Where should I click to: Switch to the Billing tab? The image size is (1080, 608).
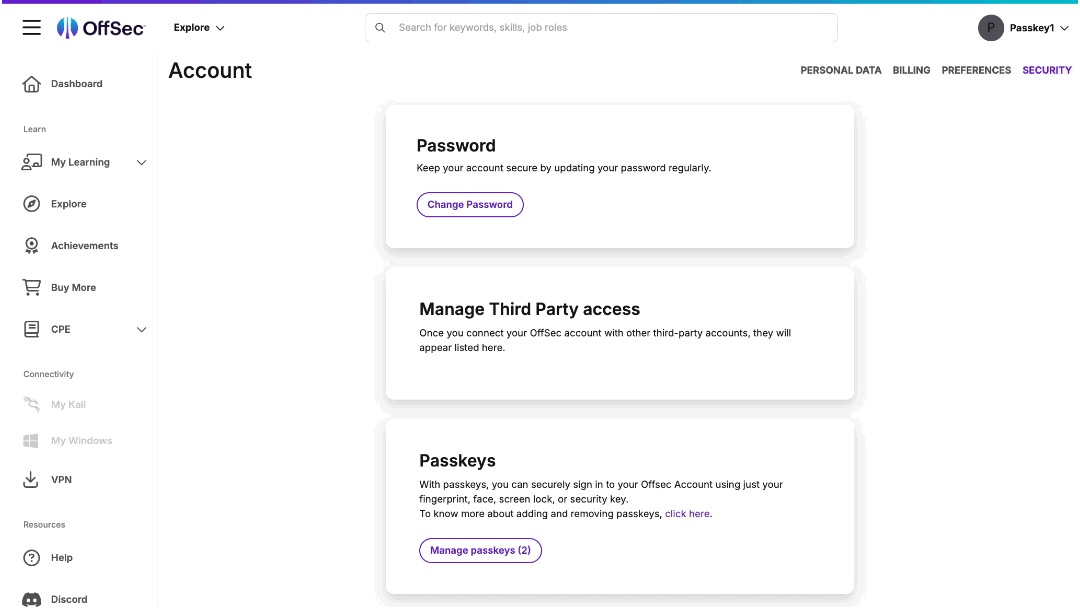tap(911, 70)
